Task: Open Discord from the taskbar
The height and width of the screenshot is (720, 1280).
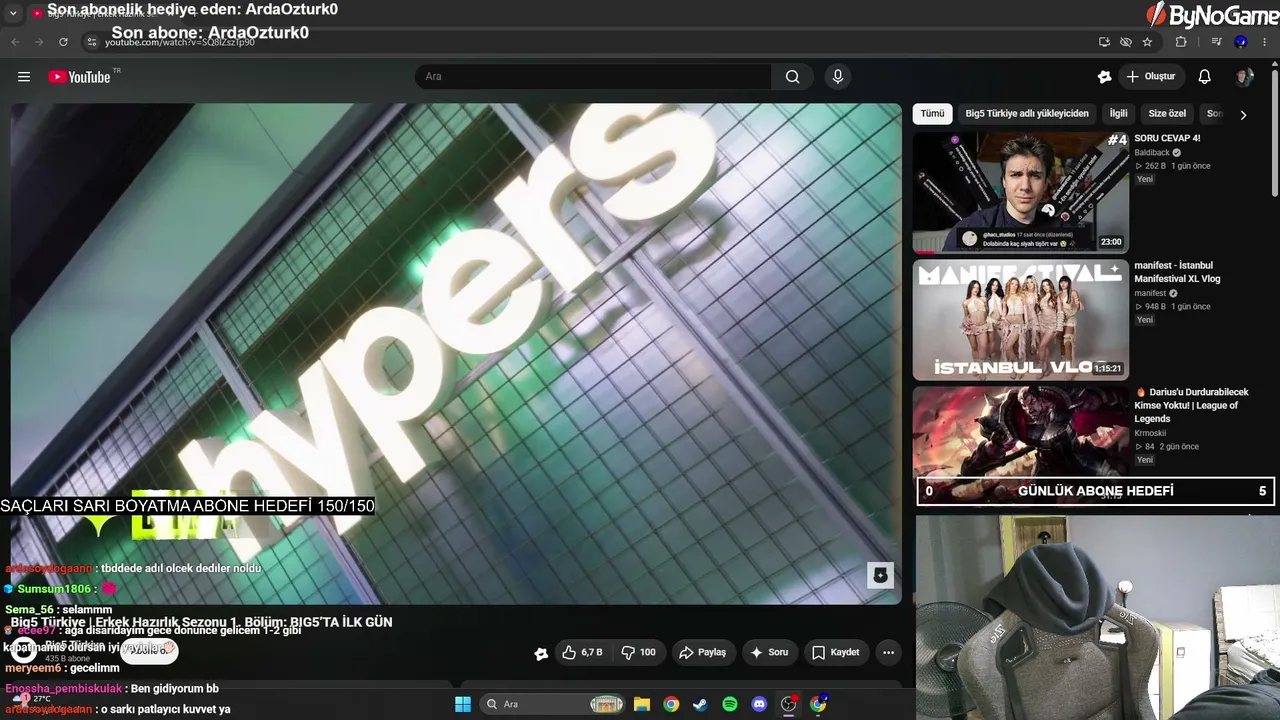Action: [759, 704]
